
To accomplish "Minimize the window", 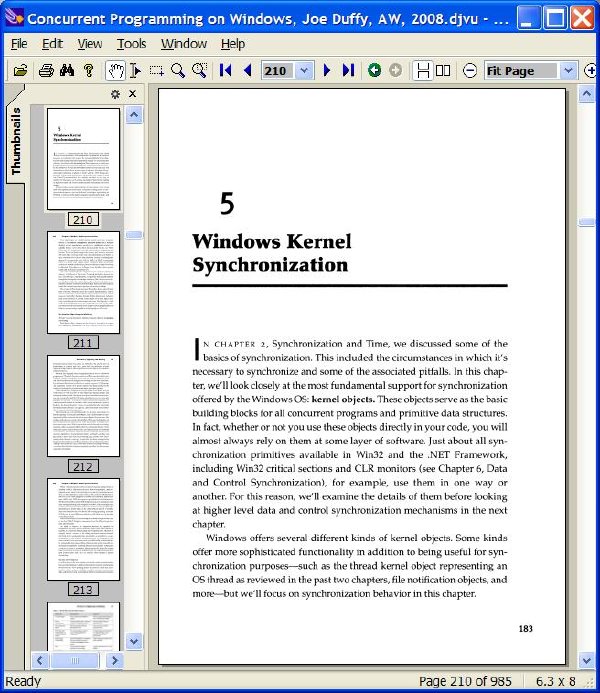I will 528,18.
